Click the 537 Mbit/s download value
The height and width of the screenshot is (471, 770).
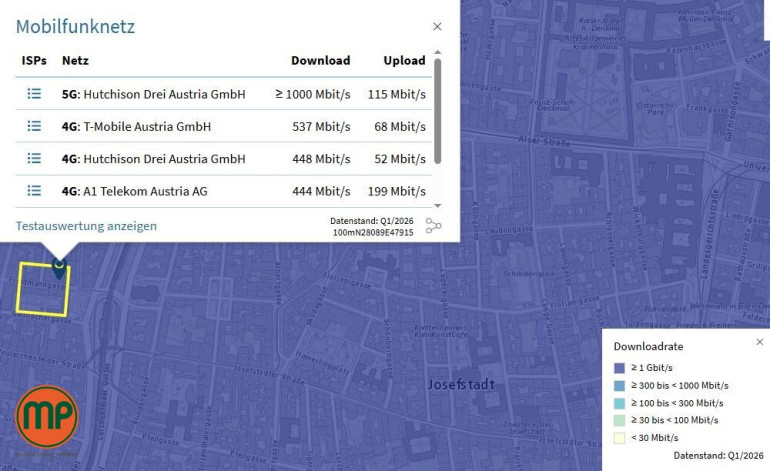[321, 126]
